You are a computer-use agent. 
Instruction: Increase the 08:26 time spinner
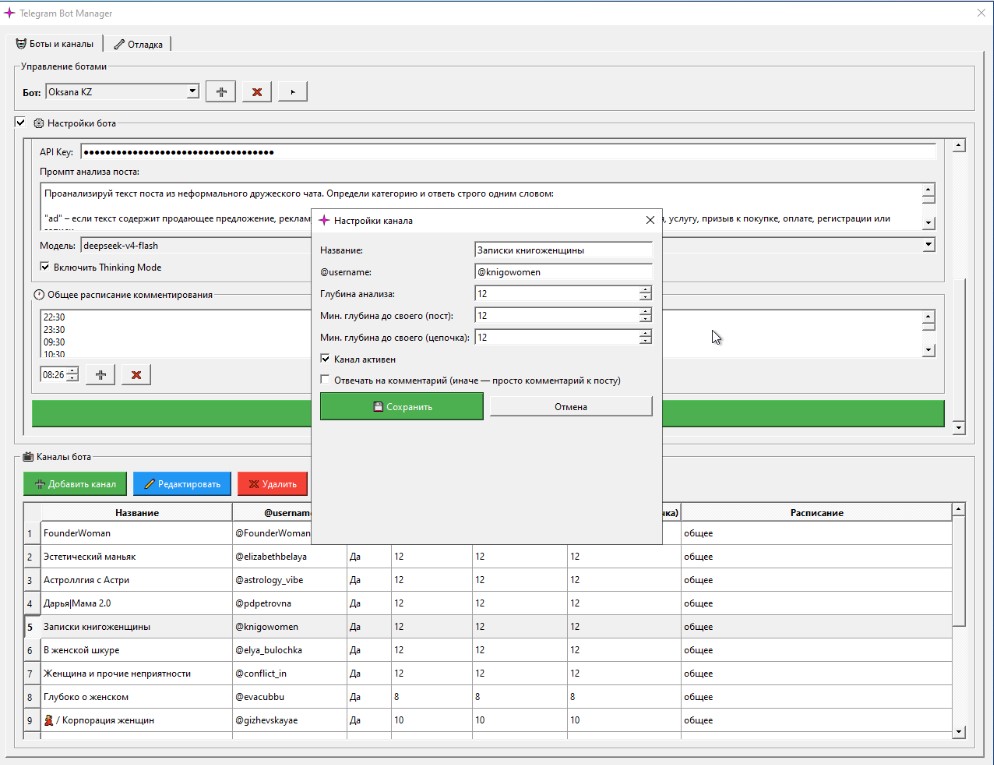pyautogui.click(x=73, y=371)
